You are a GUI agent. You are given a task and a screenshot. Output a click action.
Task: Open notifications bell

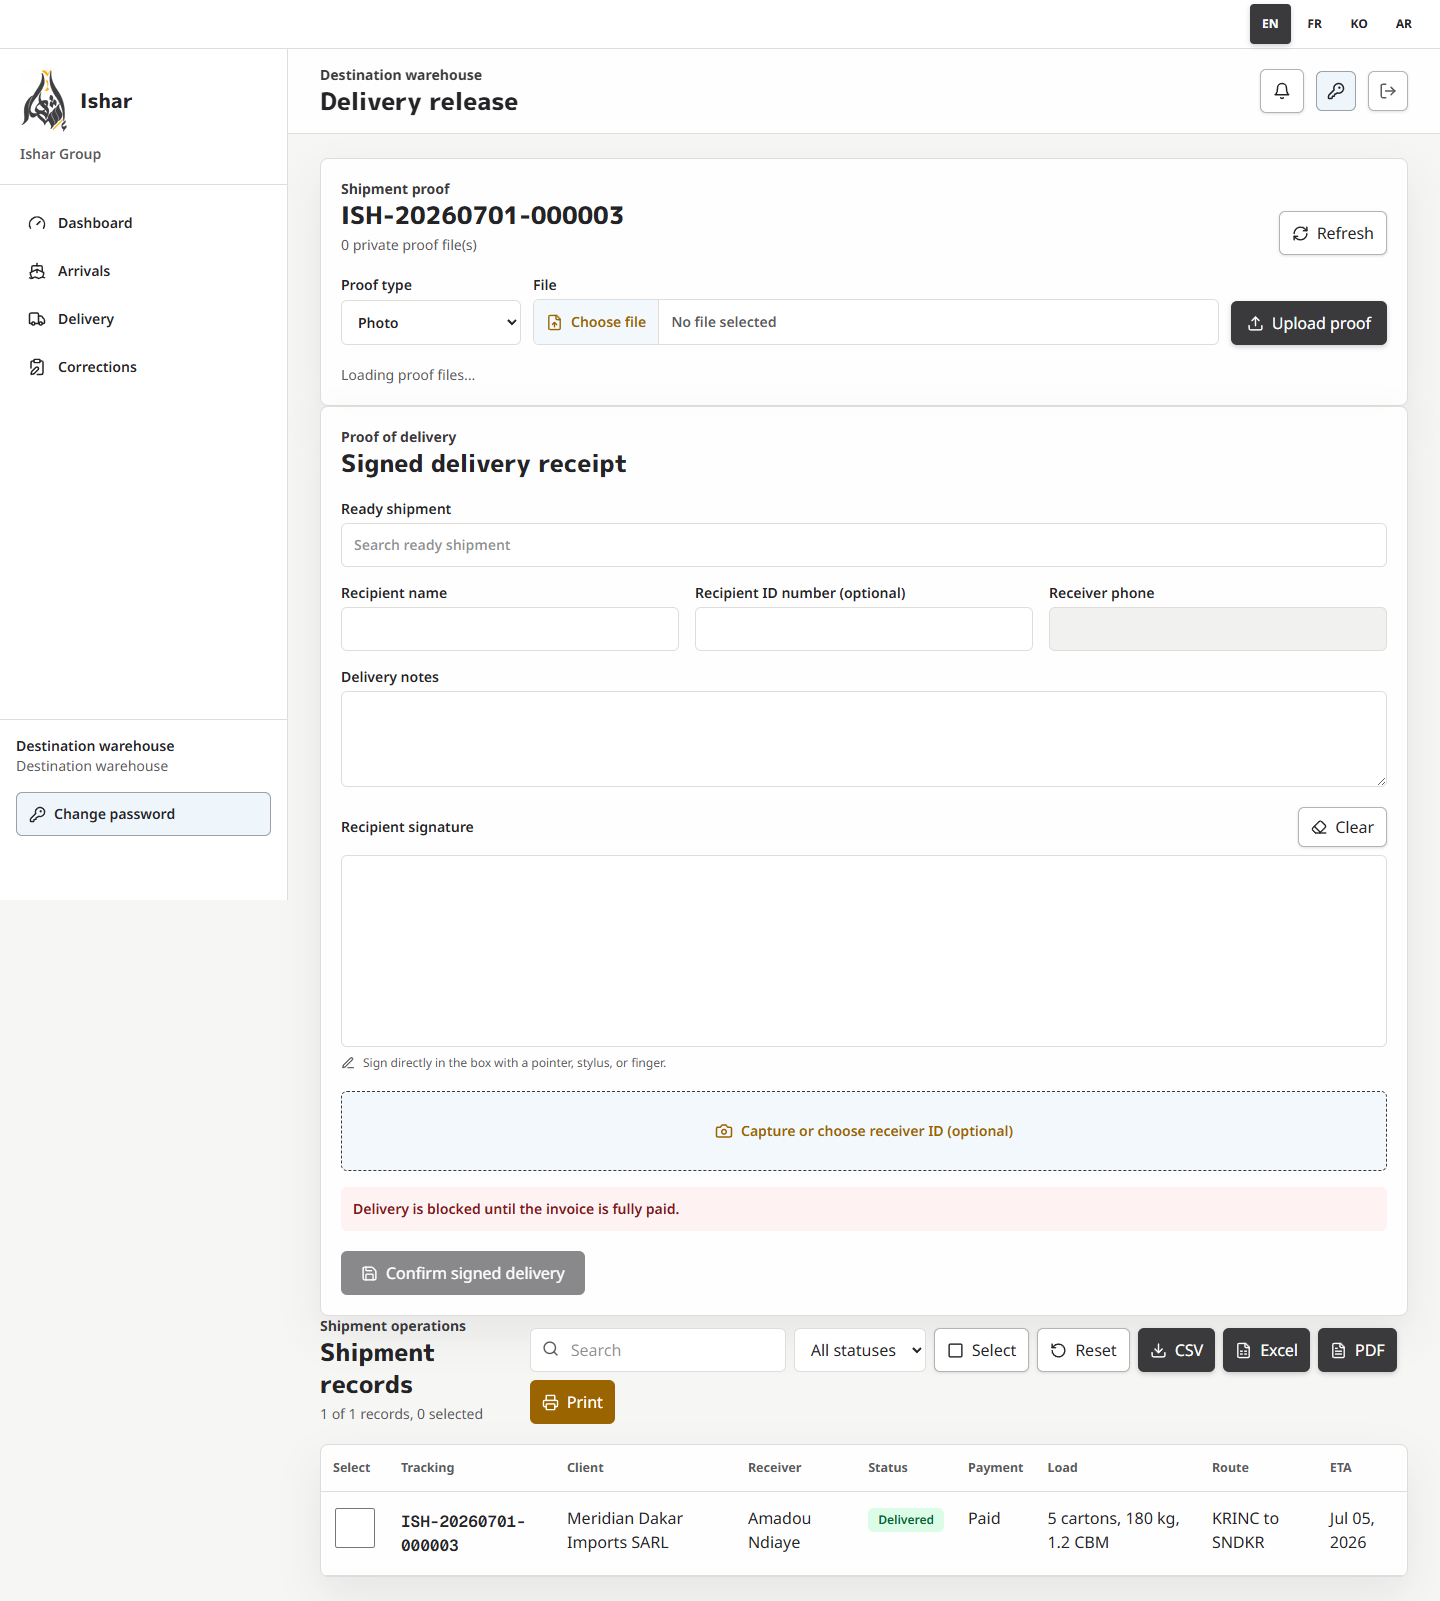click(x=1281, y=91)
